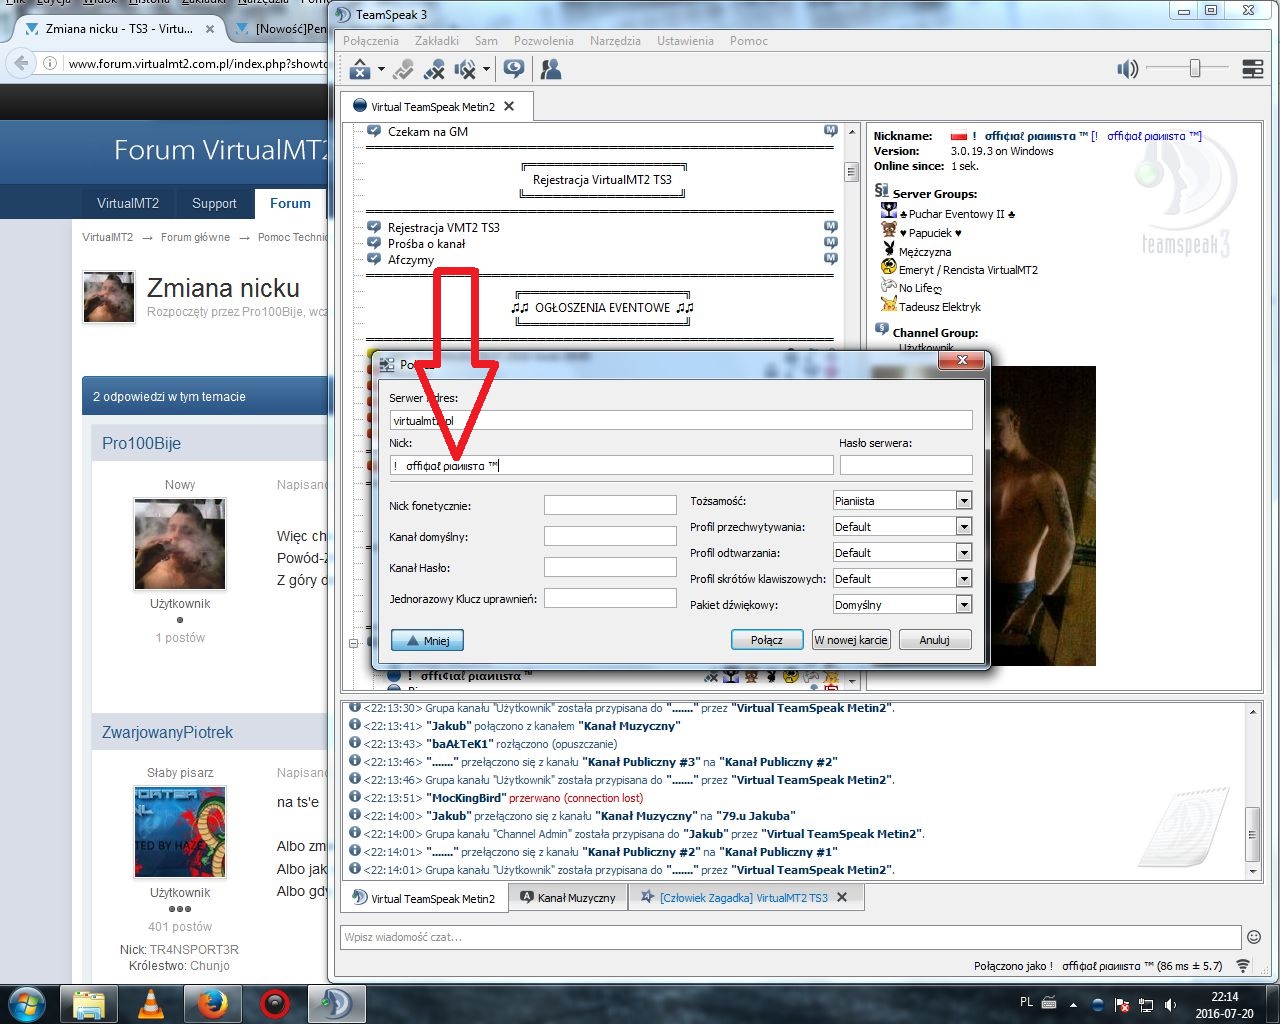Click the Anuluj button

934,640
